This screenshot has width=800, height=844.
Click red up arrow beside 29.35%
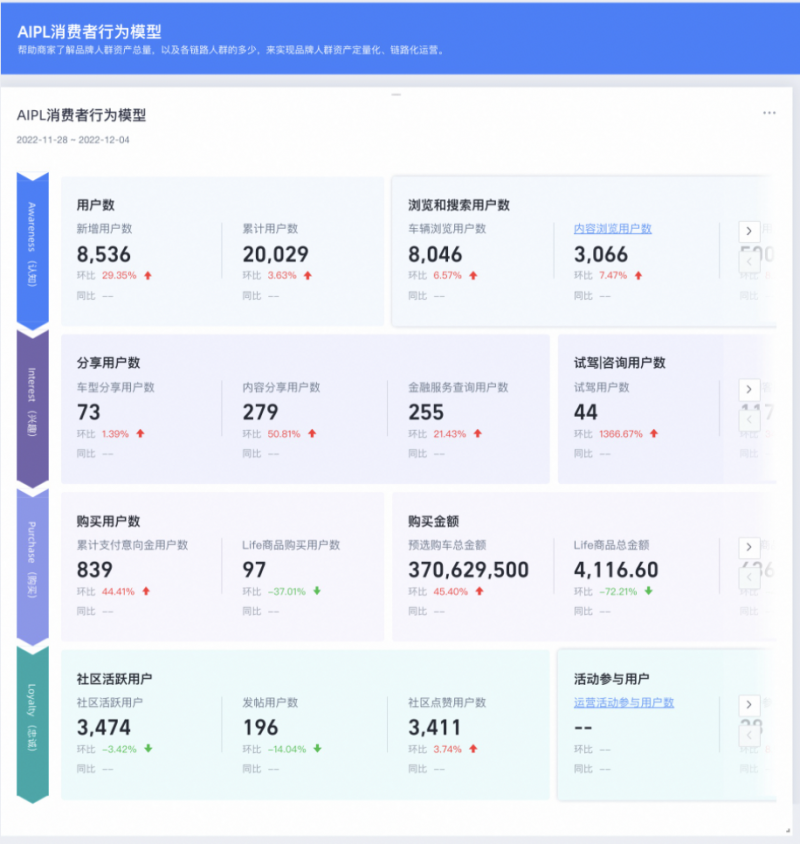[x=147, y=275]
